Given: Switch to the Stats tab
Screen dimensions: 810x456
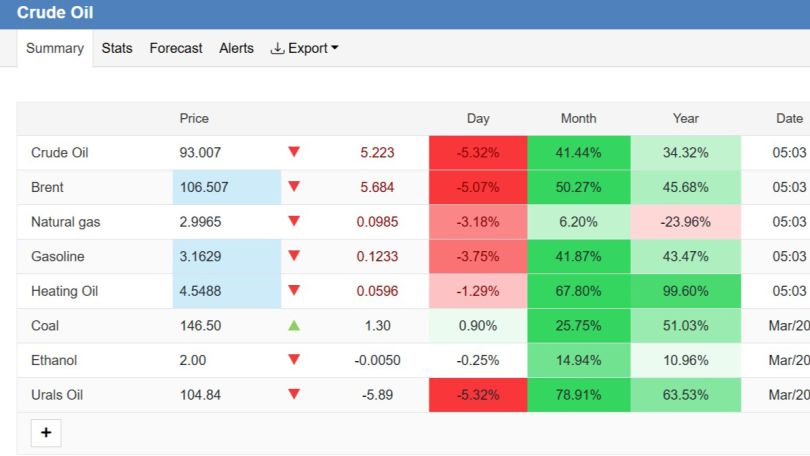Looking at the screenshot, I should coord(117,48).
